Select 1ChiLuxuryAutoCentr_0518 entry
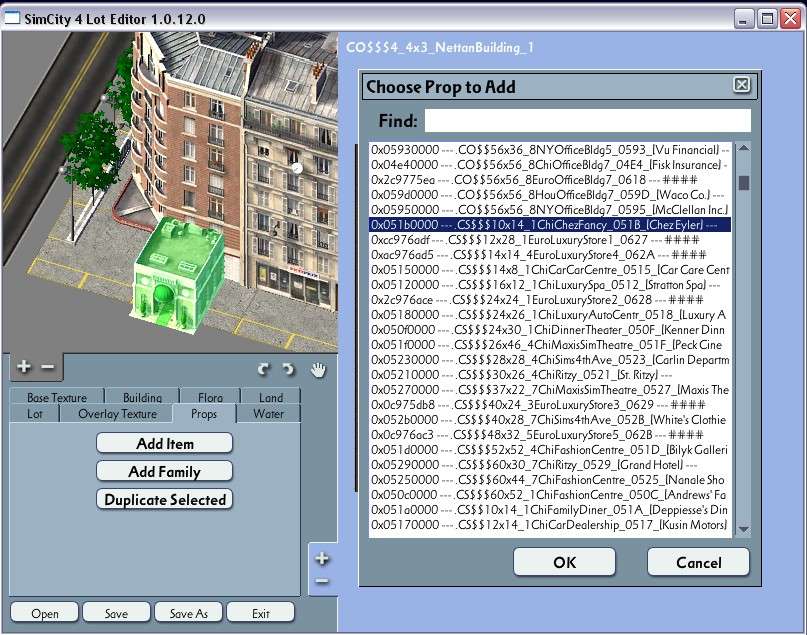Viewport: 807px width, 635px height. coord(550,314)
